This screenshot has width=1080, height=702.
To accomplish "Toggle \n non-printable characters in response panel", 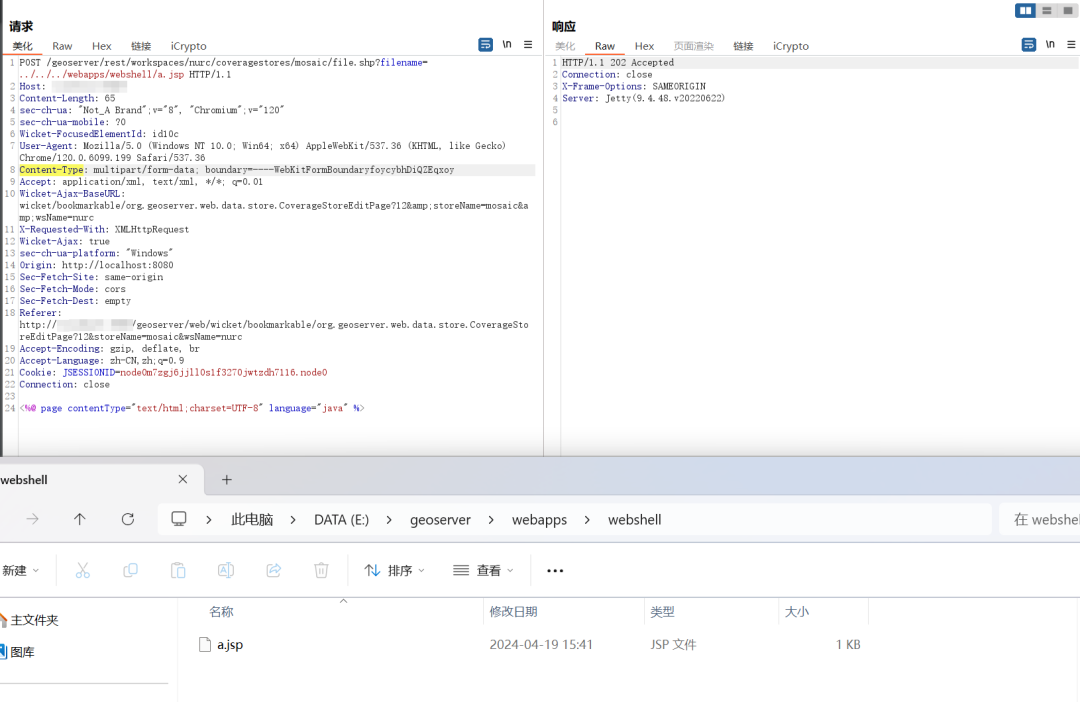I will [1050, 44].
